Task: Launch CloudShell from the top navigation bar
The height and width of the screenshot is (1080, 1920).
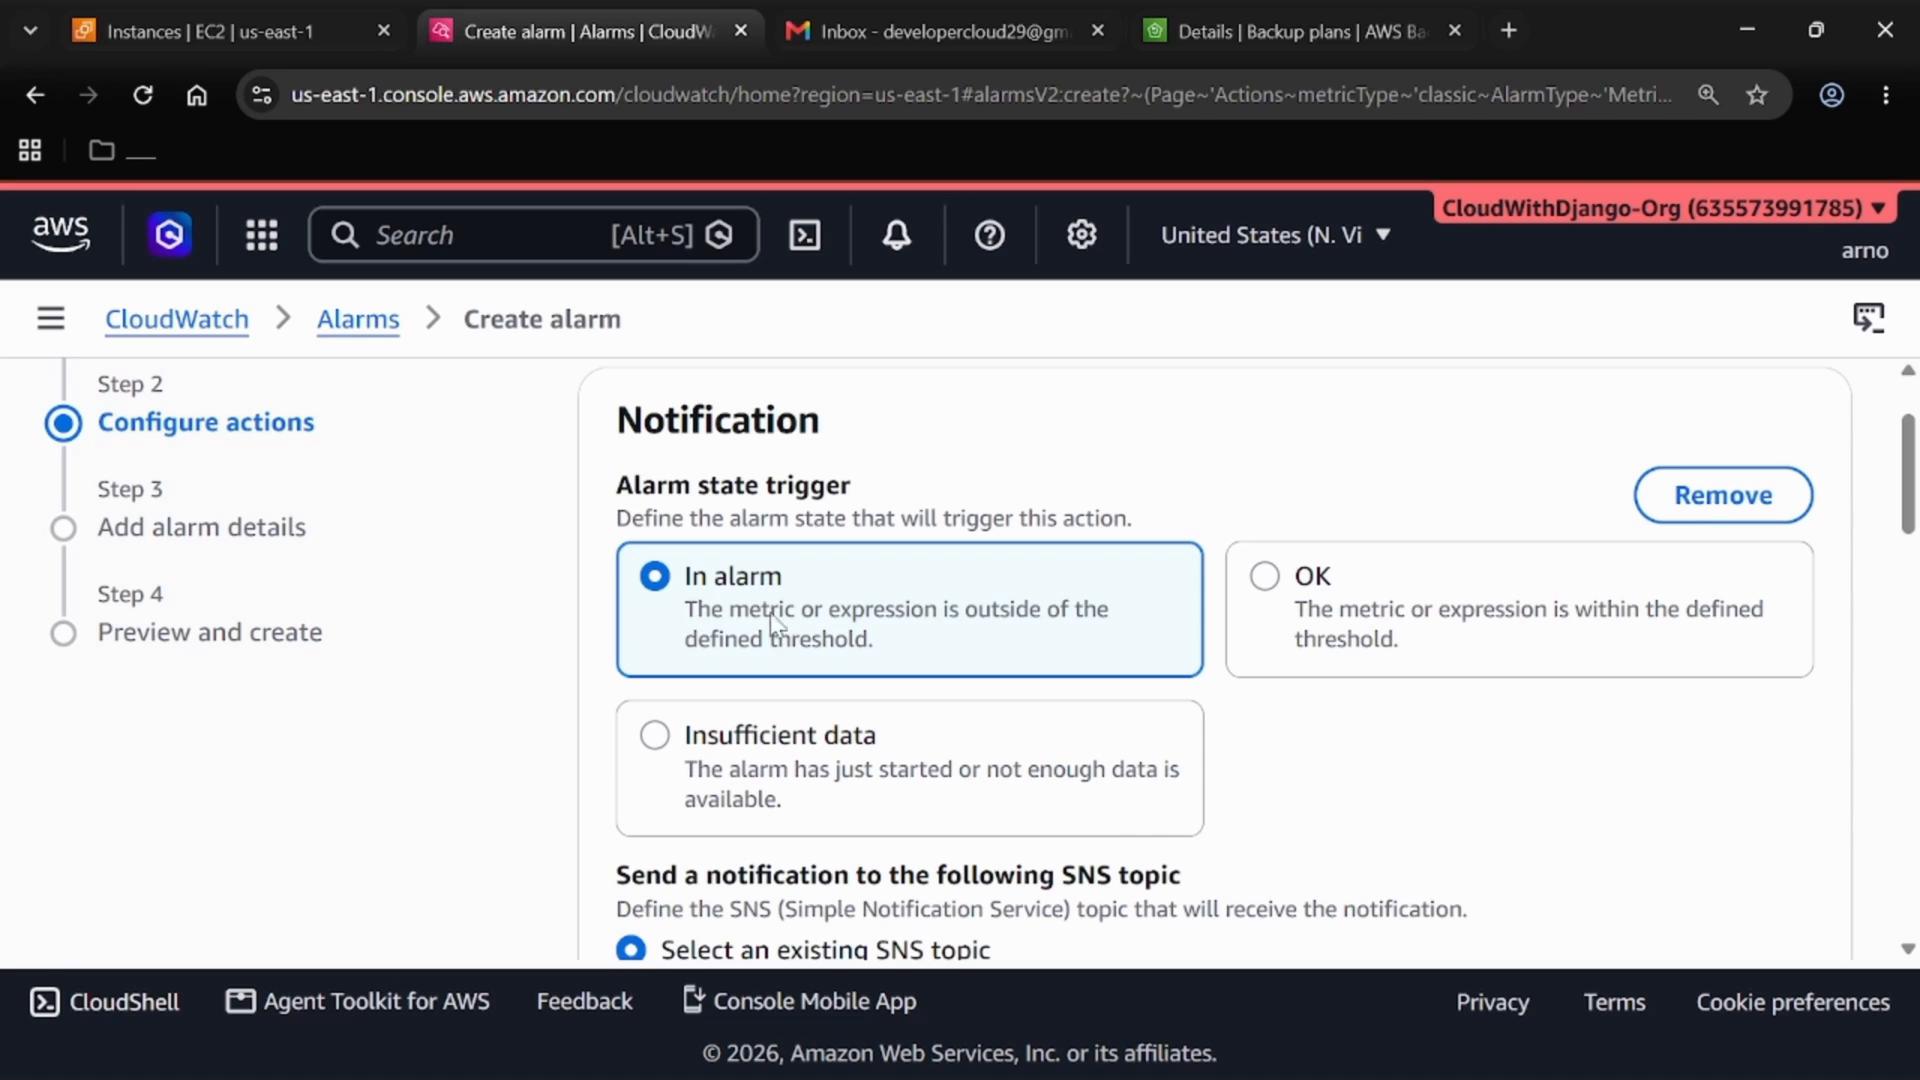Action: pyautogui.click(x=805, y=235)
